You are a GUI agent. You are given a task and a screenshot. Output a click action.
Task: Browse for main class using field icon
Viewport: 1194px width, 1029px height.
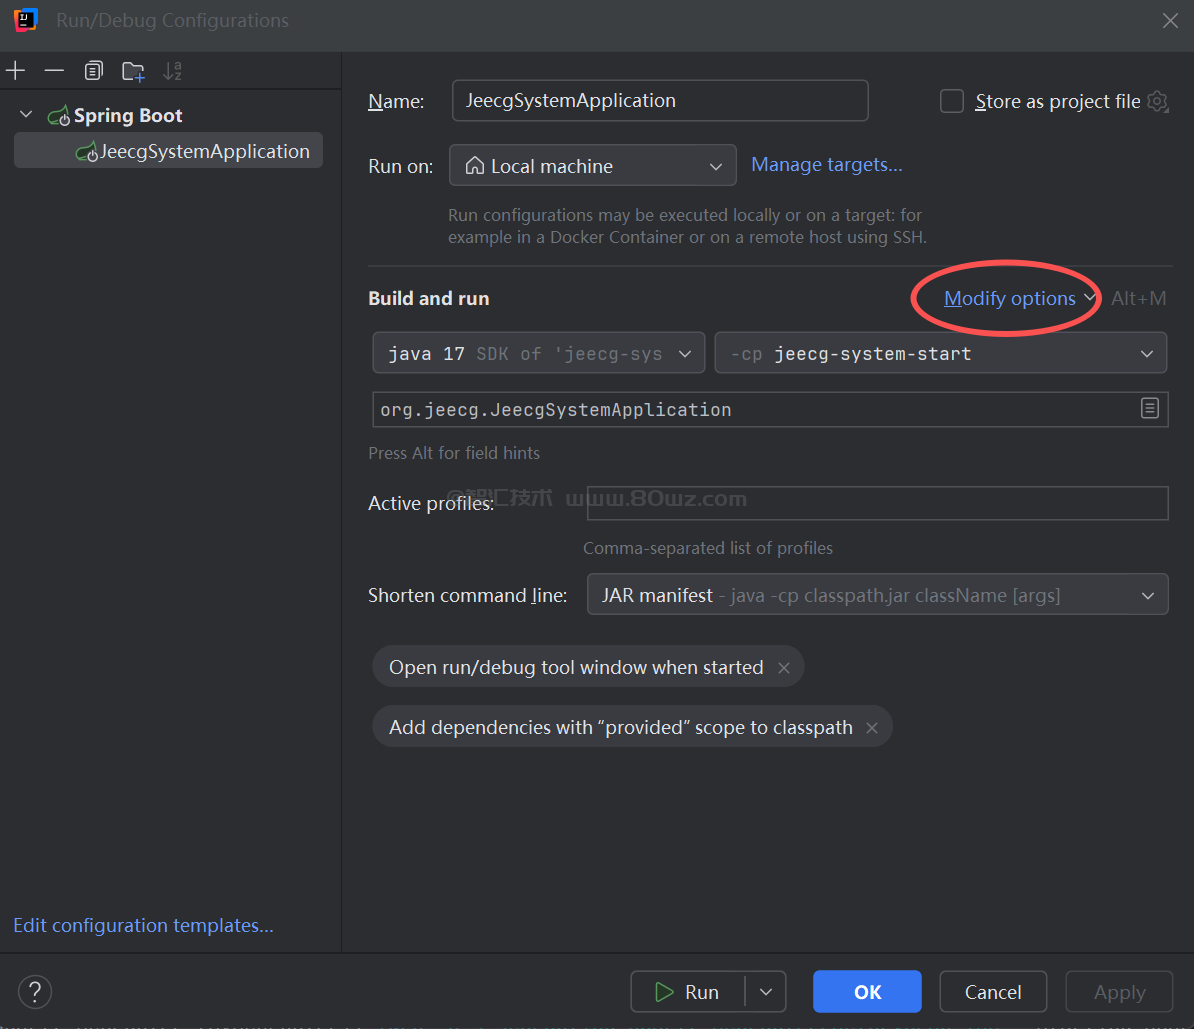[1150, 408]
